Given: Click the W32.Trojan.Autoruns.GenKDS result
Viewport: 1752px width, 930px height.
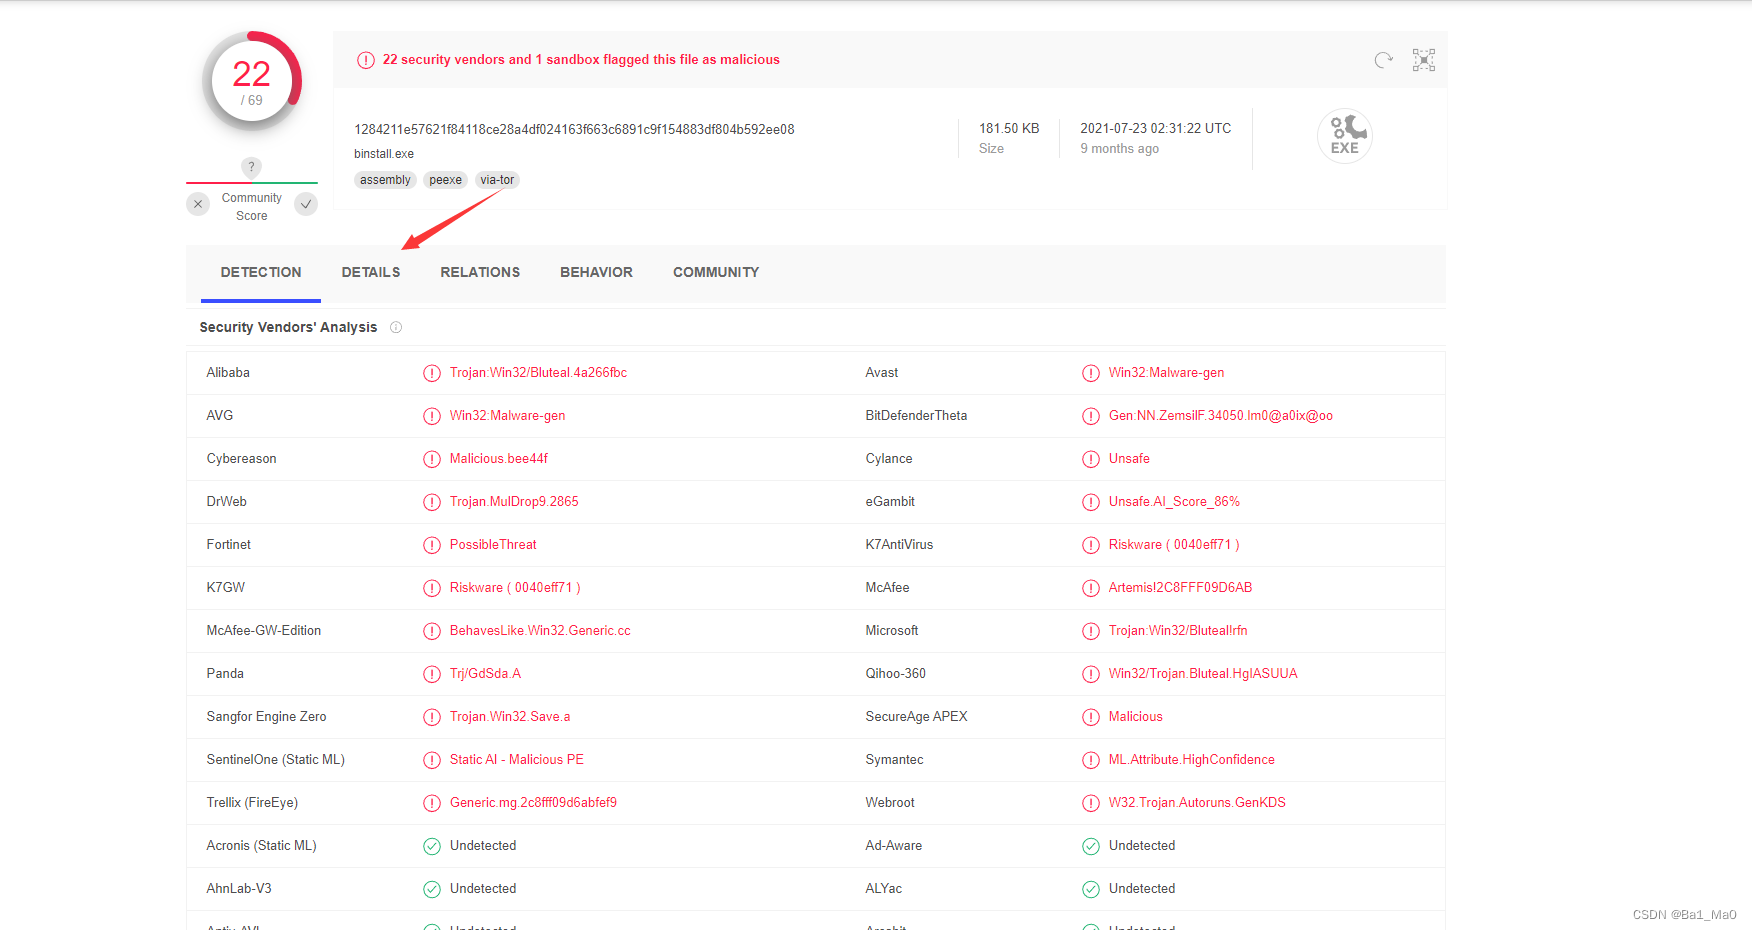Looking at the screenshot, I should tap(1197, 802).
